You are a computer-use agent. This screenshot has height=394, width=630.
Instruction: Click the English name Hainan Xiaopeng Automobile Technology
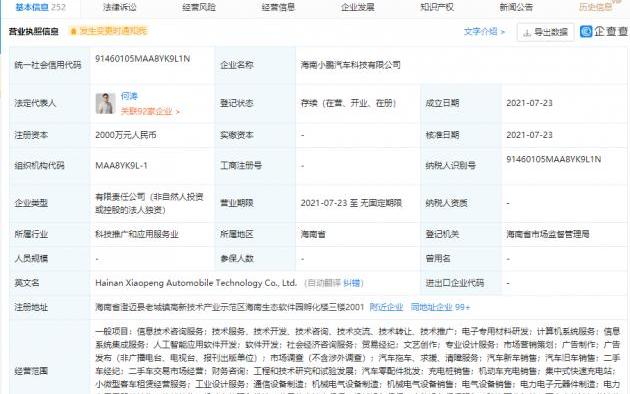coord(196,283)
